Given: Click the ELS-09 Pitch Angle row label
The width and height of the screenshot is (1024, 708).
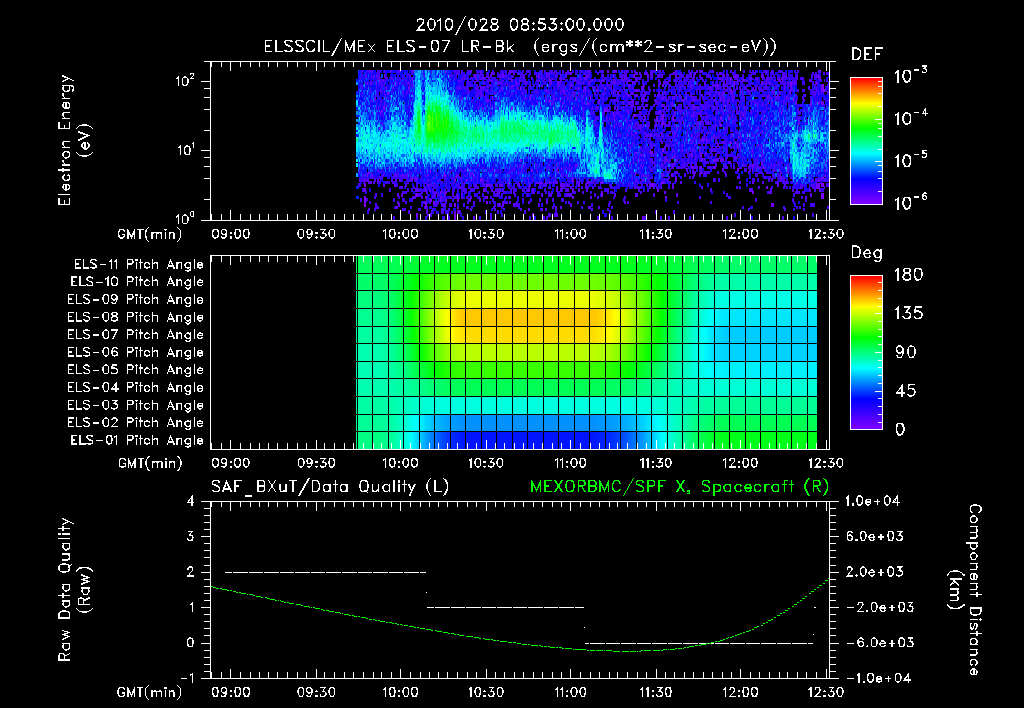Looking at the screenshot, I should click(x=135, y=300).
